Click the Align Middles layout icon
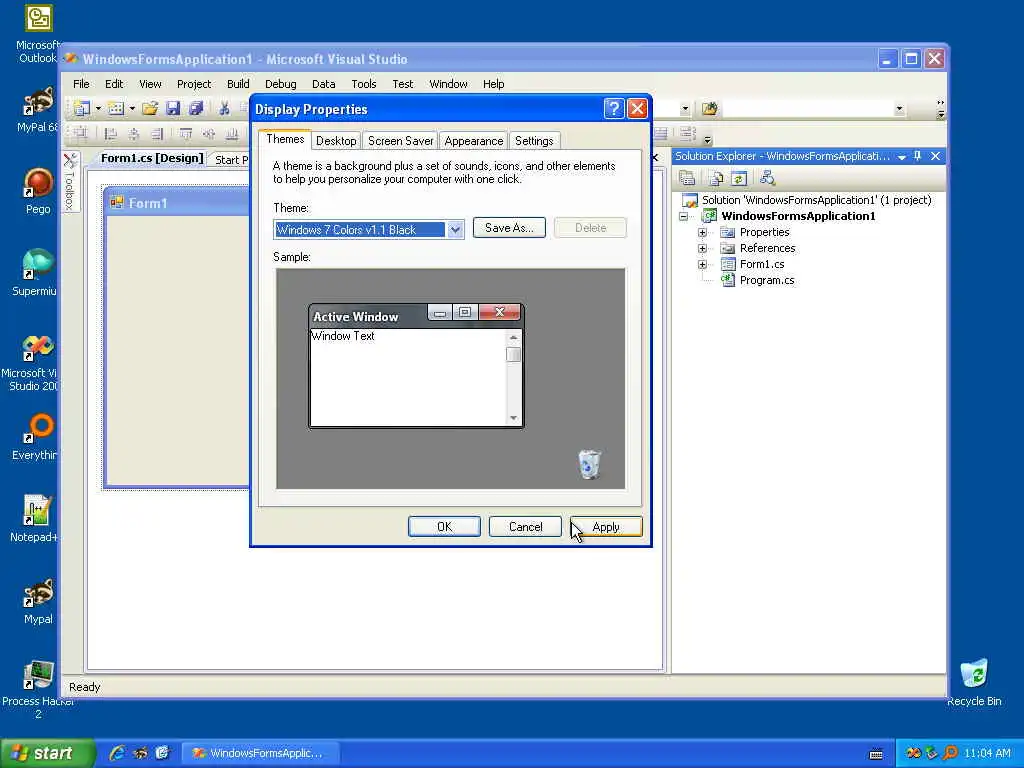This screenshot has width=1024, height=768. point(208,134)
